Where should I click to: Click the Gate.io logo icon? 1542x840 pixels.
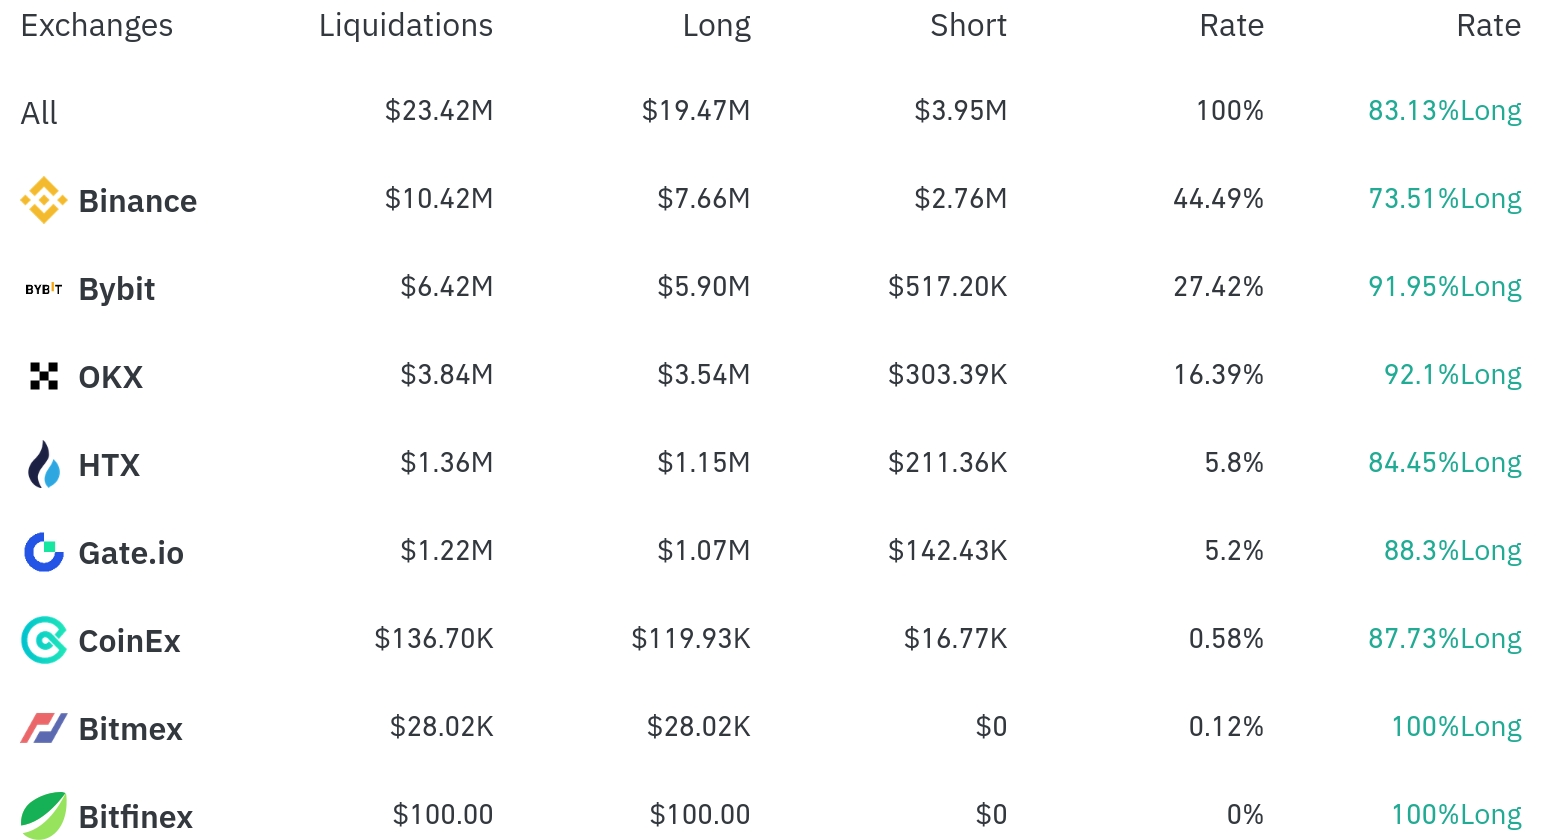44,552
